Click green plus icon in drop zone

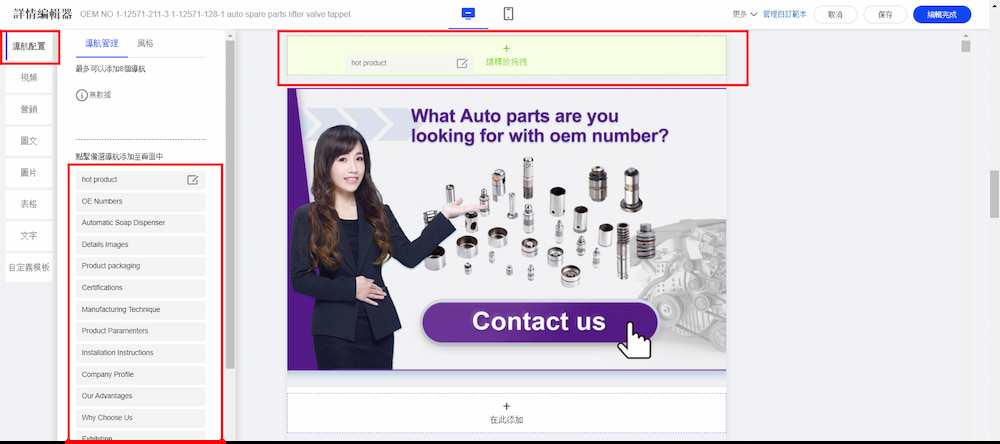click(506, 48)
